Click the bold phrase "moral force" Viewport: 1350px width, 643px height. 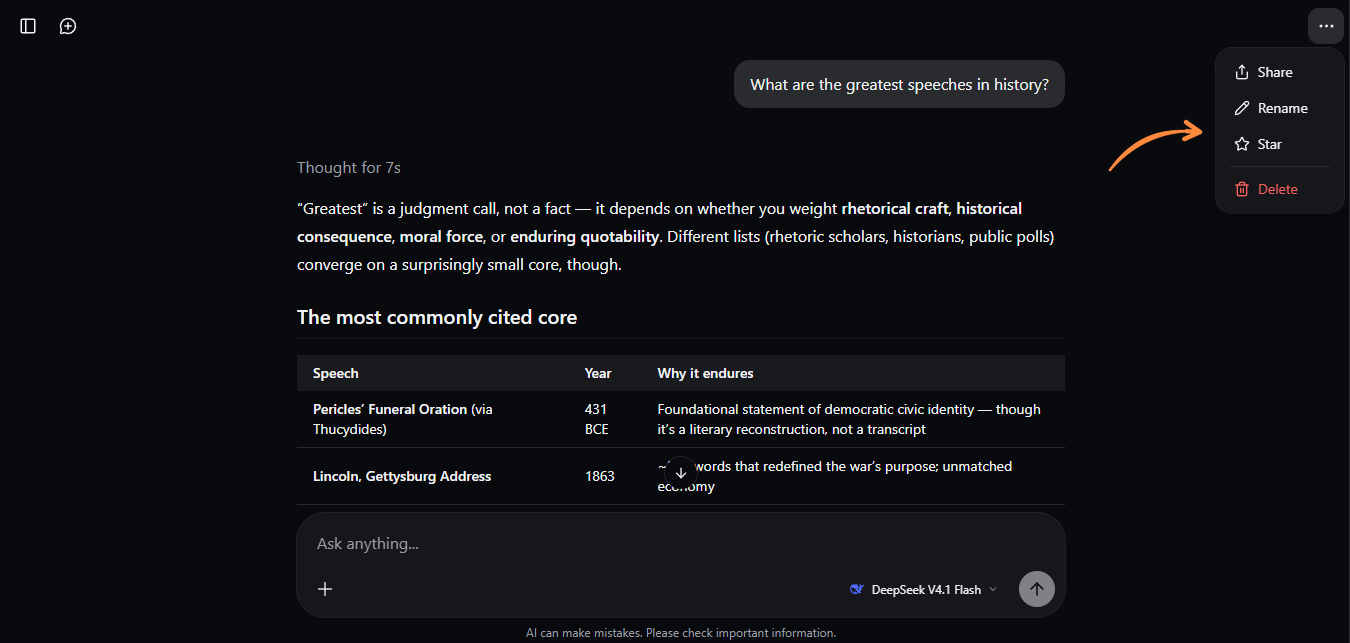[x=441, y=237]
